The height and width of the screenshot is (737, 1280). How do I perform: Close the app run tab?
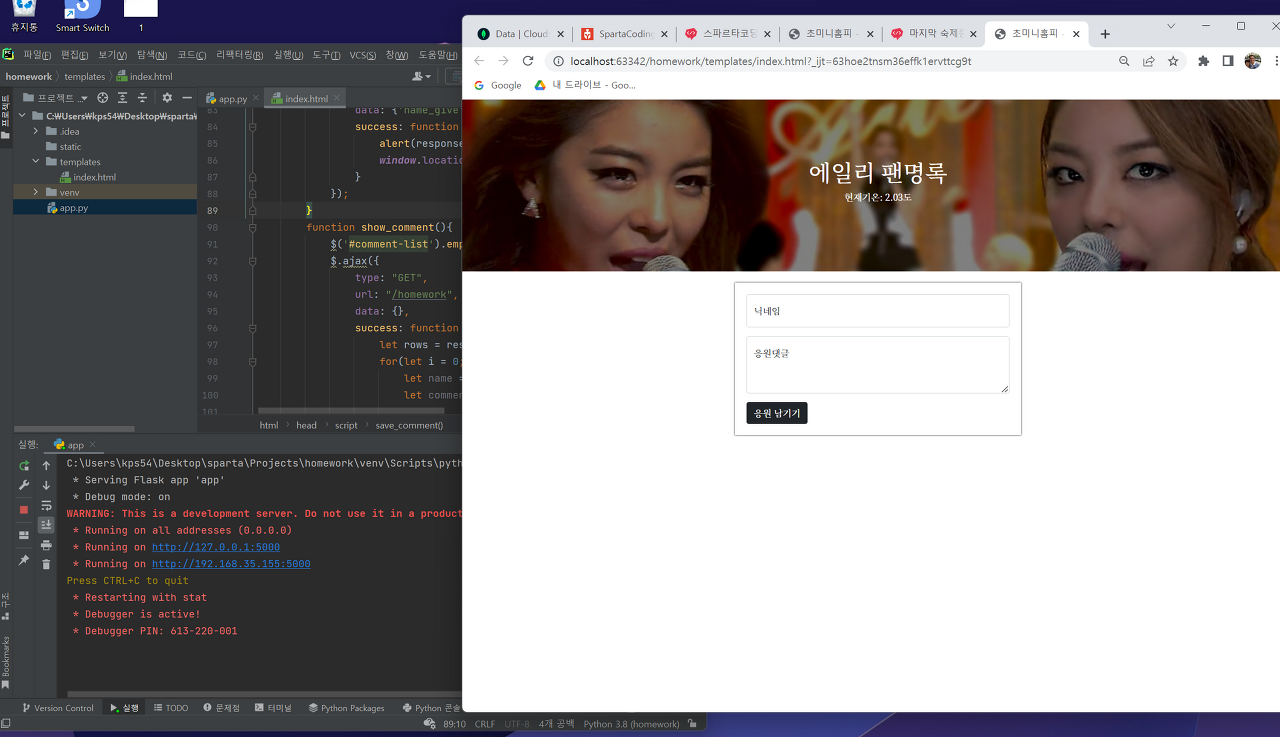(92, 445)
